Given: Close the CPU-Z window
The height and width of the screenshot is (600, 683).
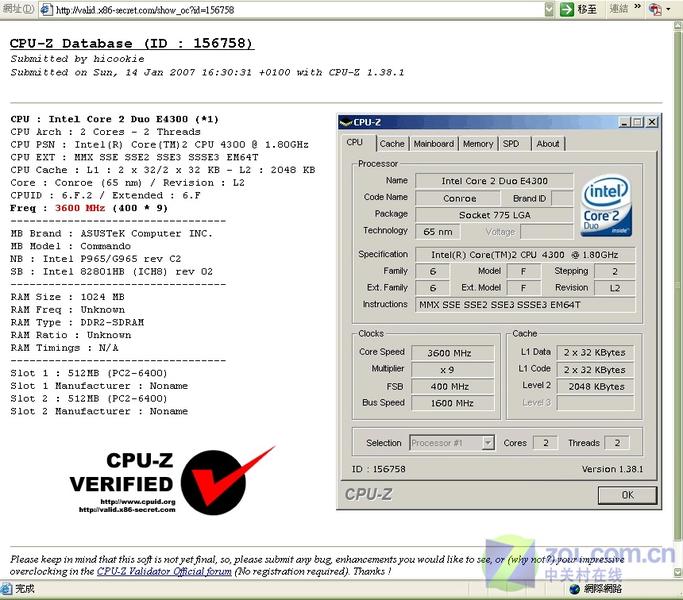Looking at the screenshot, I should 652,122.
